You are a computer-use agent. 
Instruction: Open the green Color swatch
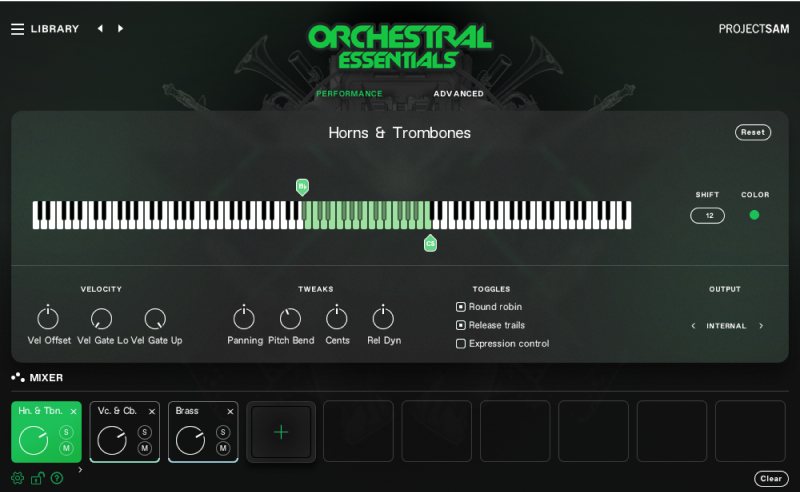(754, 215)
